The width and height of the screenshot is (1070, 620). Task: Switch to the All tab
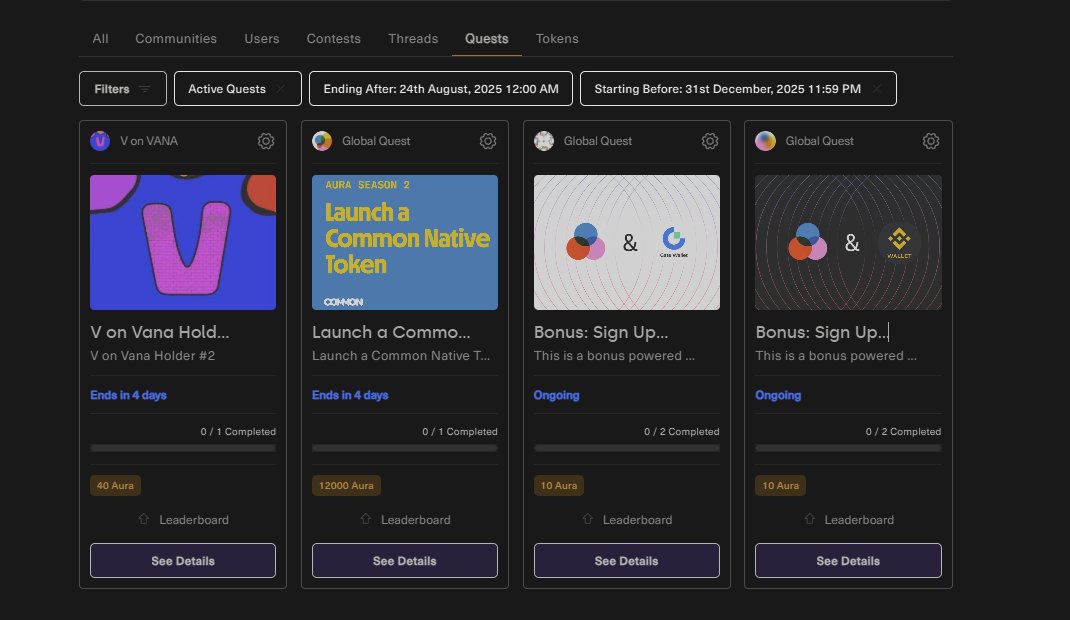point(100,39)
